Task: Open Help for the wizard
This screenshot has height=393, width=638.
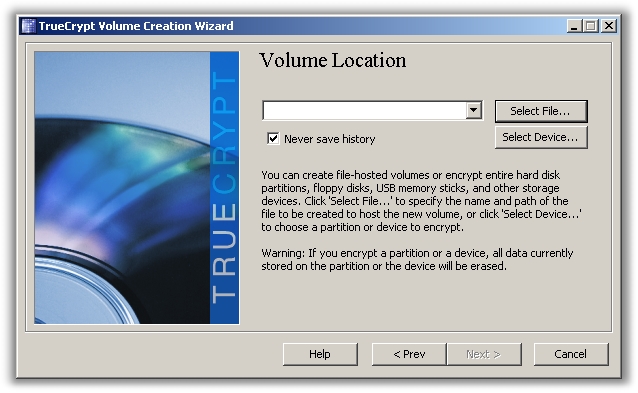Action: 320,354
